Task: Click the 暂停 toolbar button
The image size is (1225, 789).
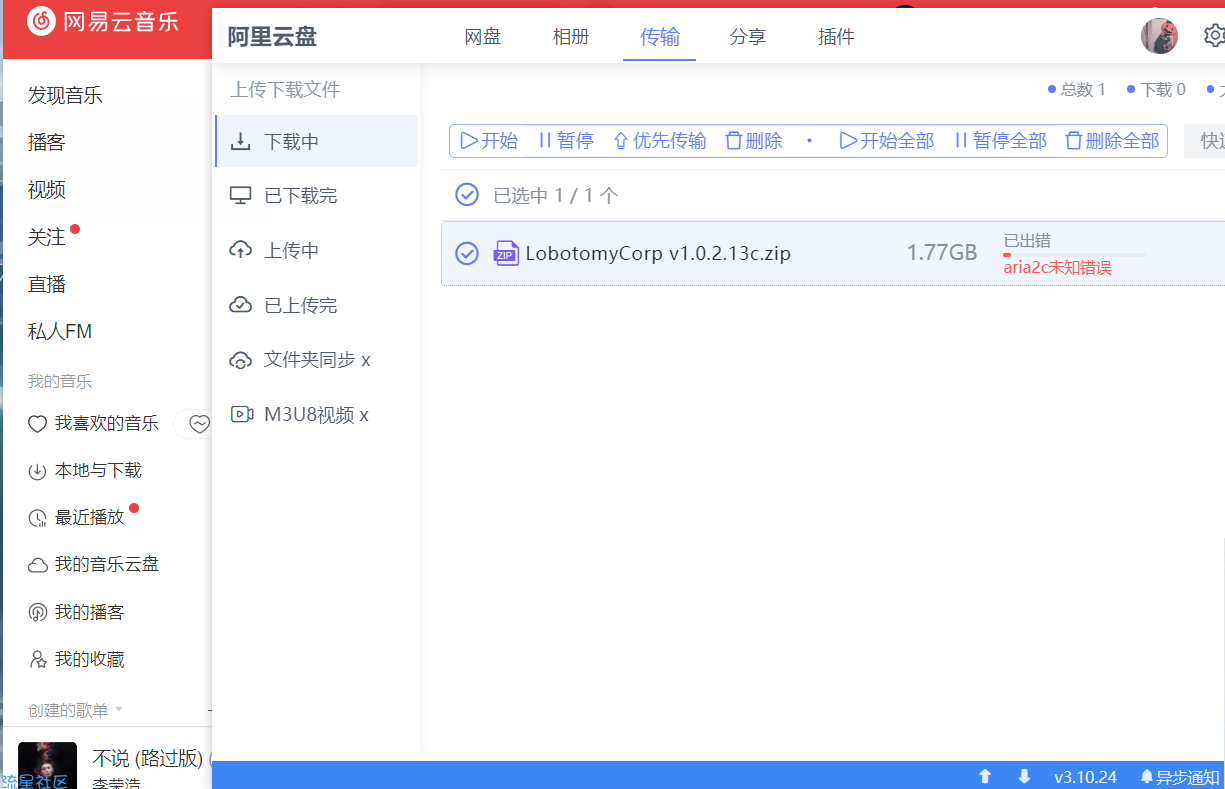Action: pyautogui.click(x=566, y=141)
